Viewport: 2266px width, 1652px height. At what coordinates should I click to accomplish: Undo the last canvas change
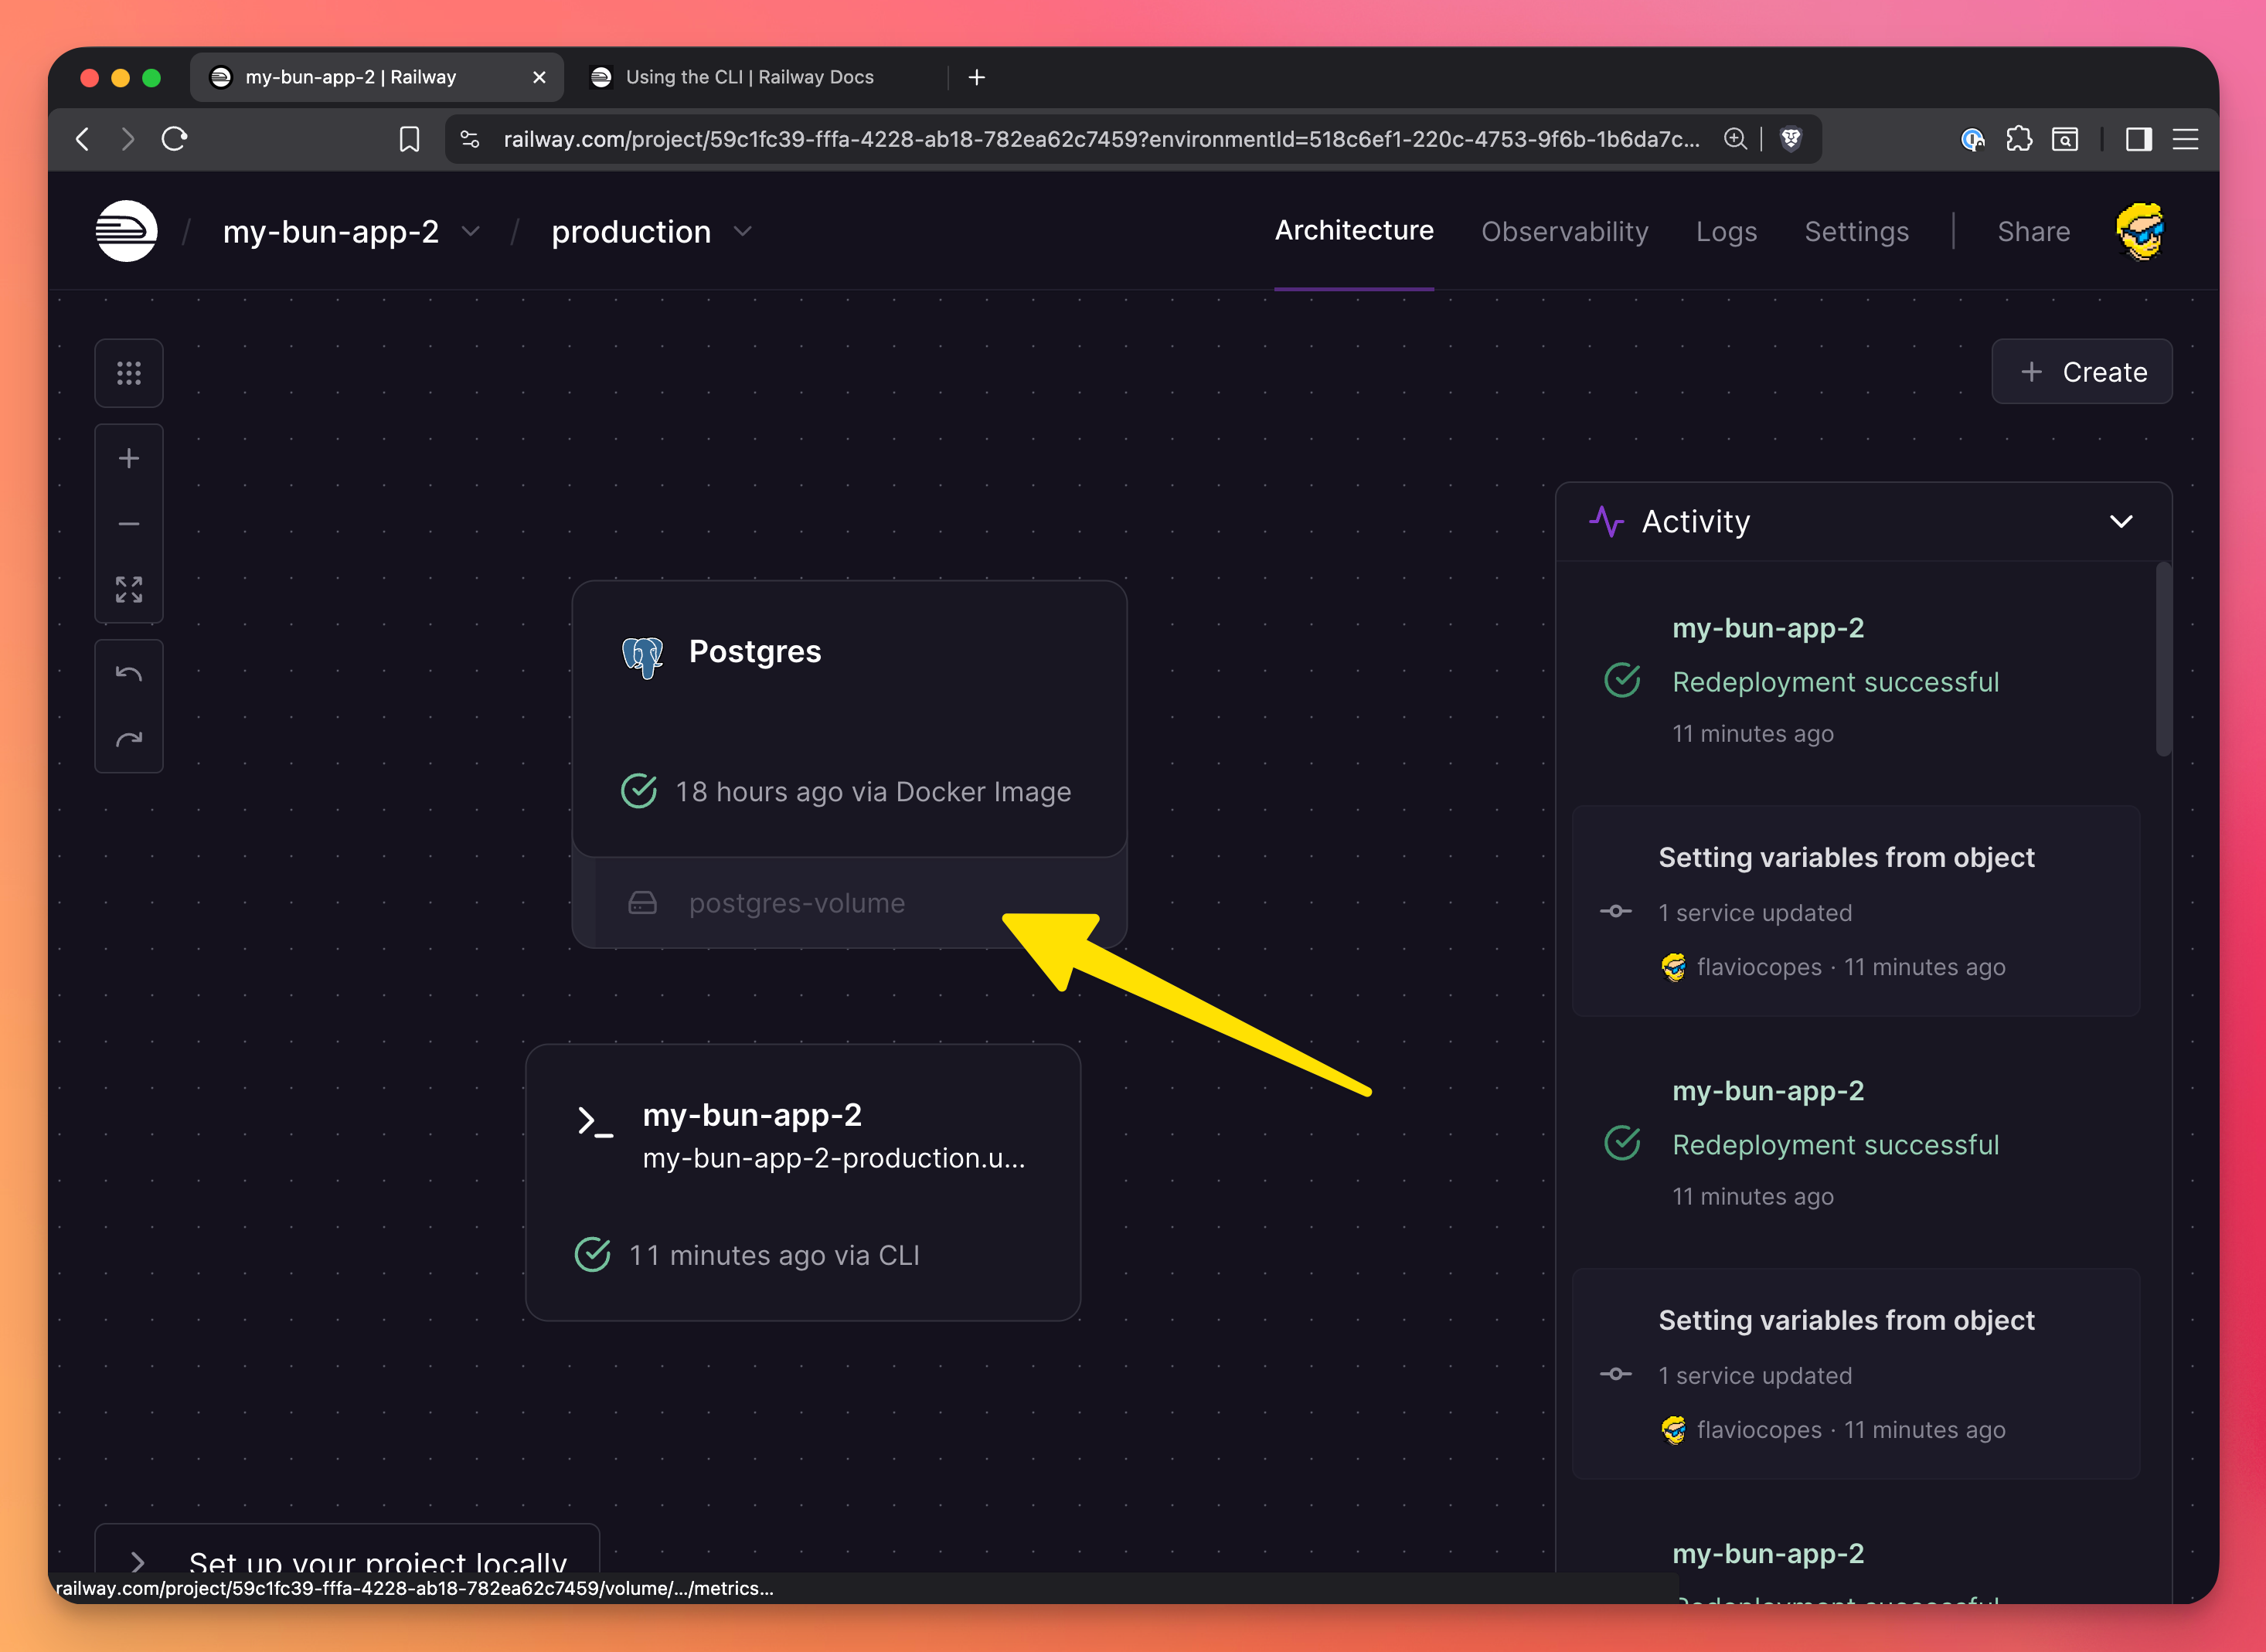(129, 674)
